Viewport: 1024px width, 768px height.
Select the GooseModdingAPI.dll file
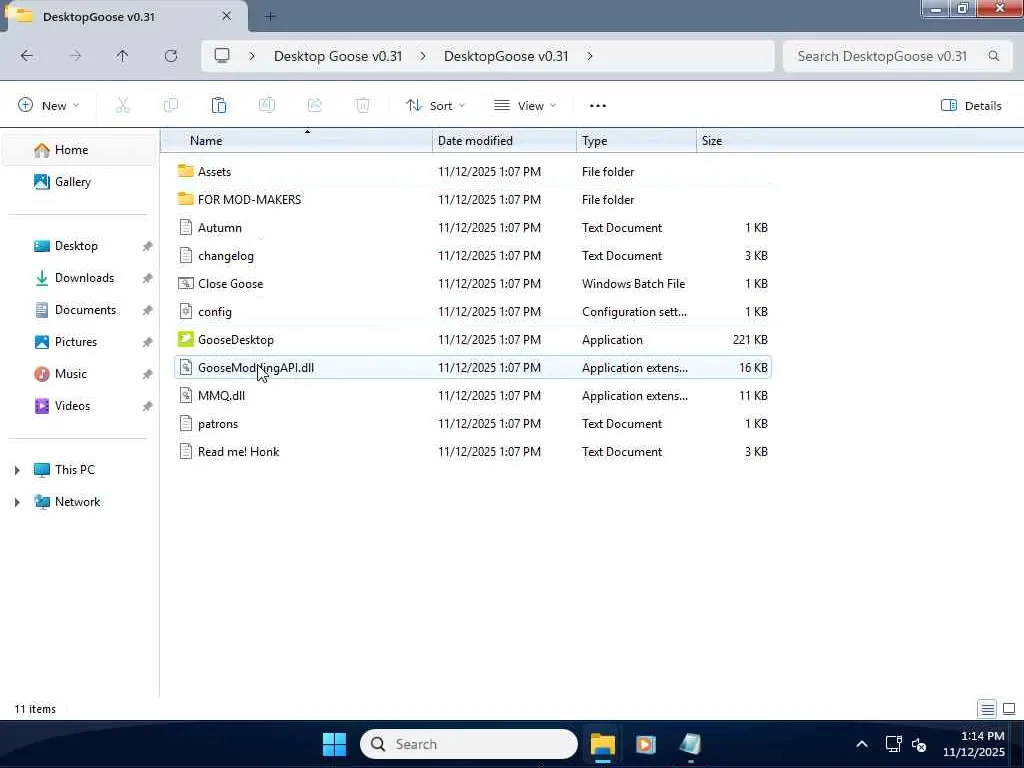point(473,367)
